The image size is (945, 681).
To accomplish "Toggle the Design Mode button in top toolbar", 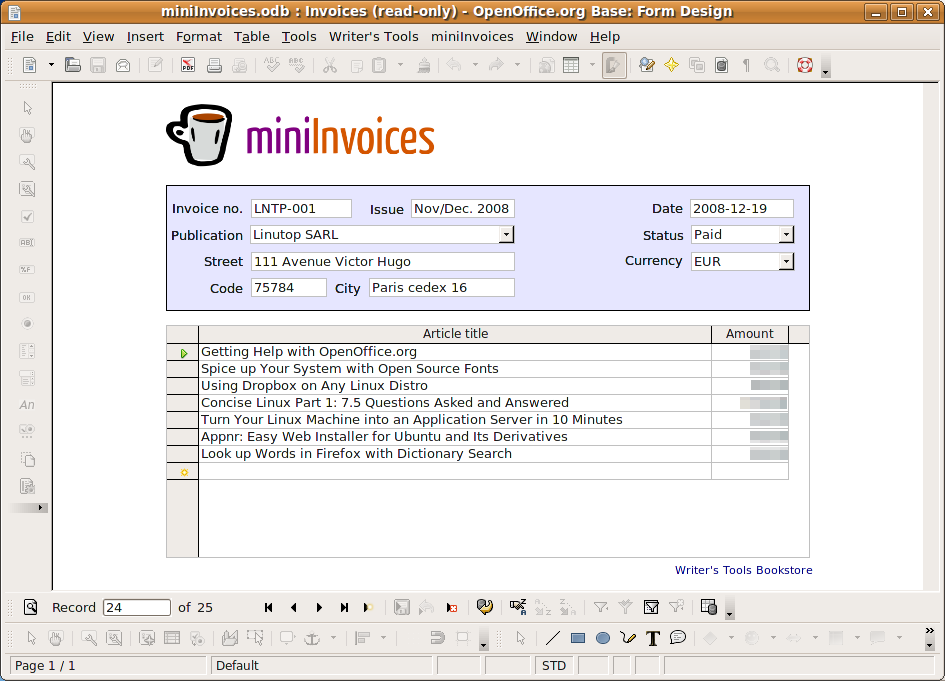I will (x=614, y=64).
